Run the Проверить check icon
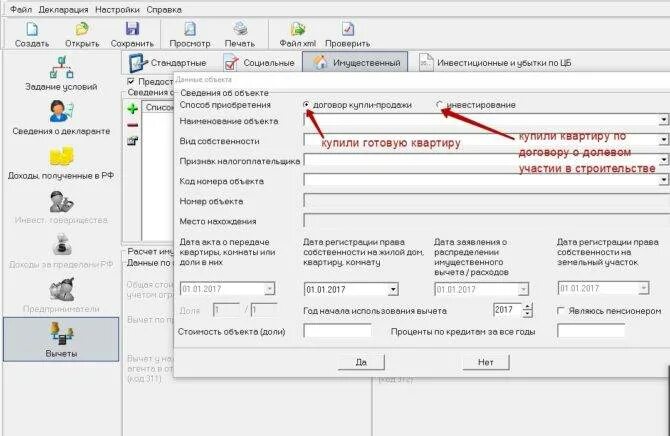Viewport: 670px width, 436px height. [x=347, y=29]
